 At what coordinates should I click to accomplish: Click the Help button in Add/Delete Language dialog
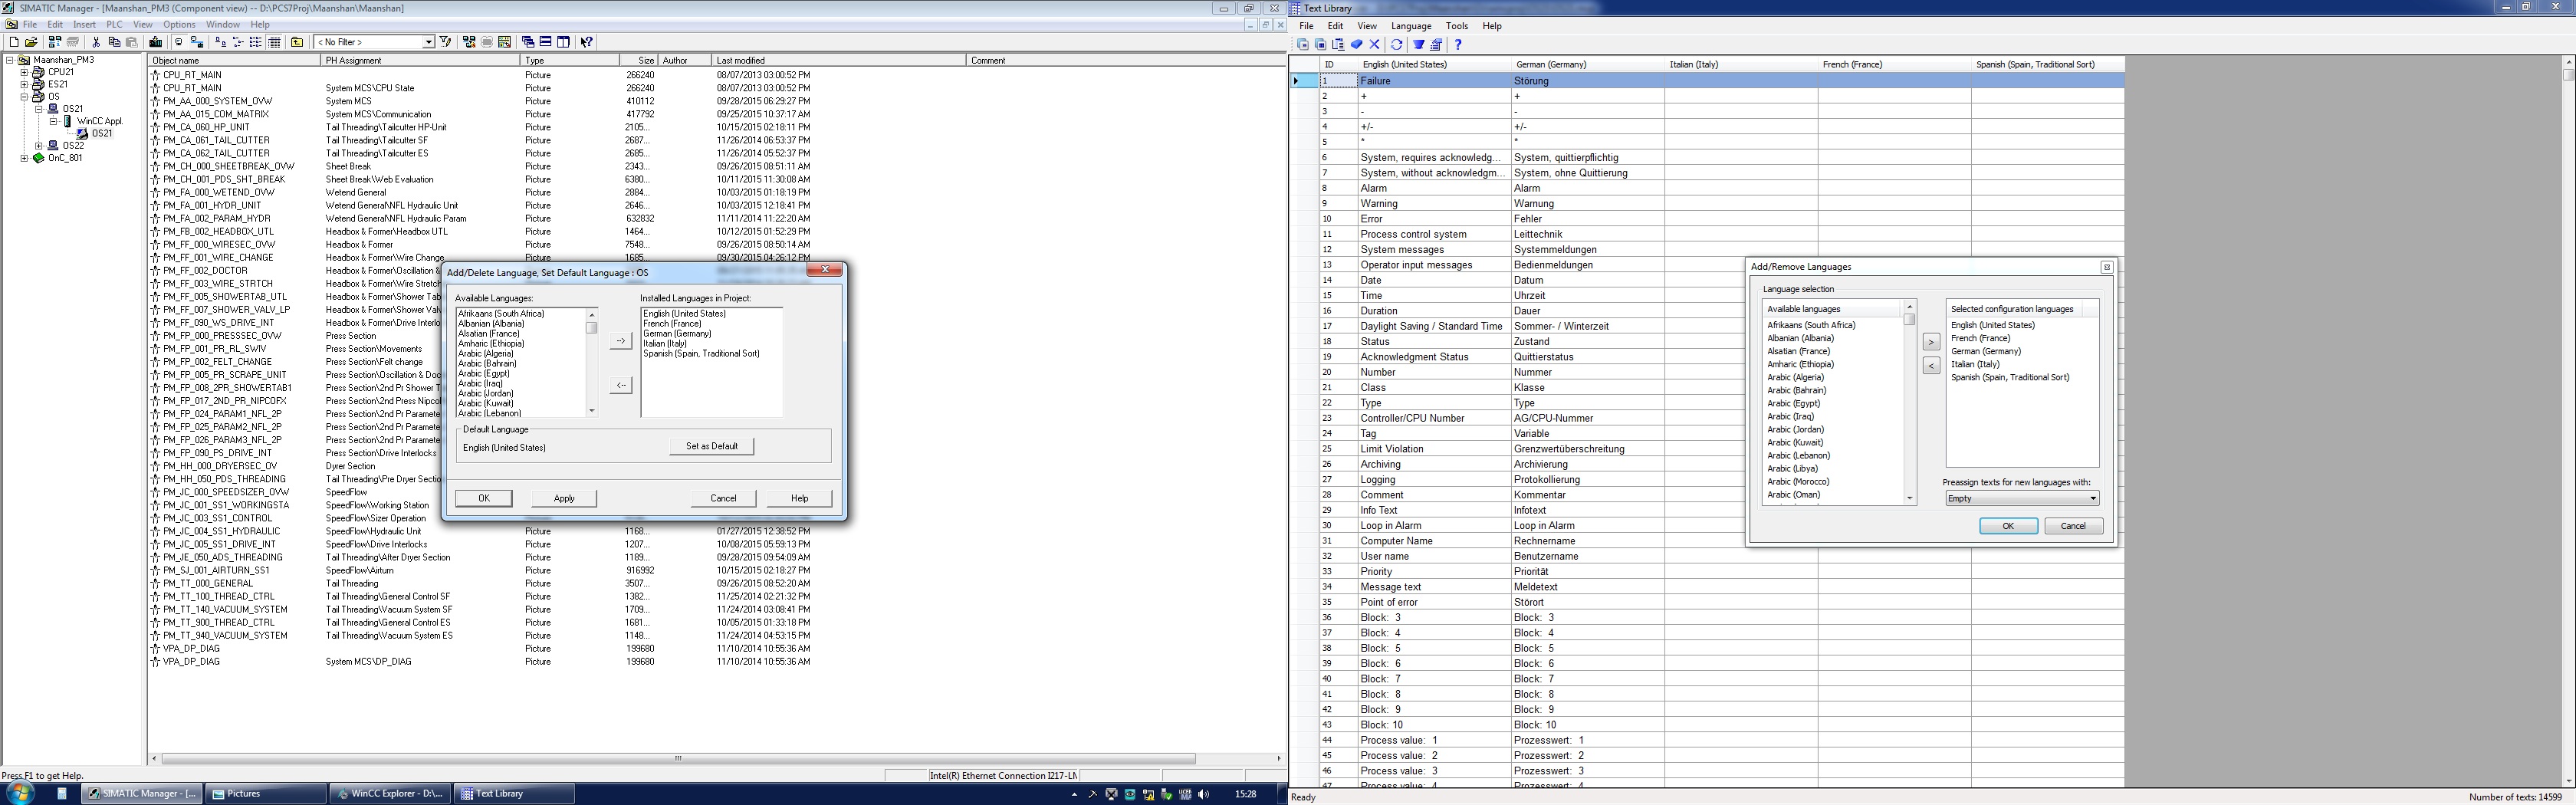pos(799,498)
